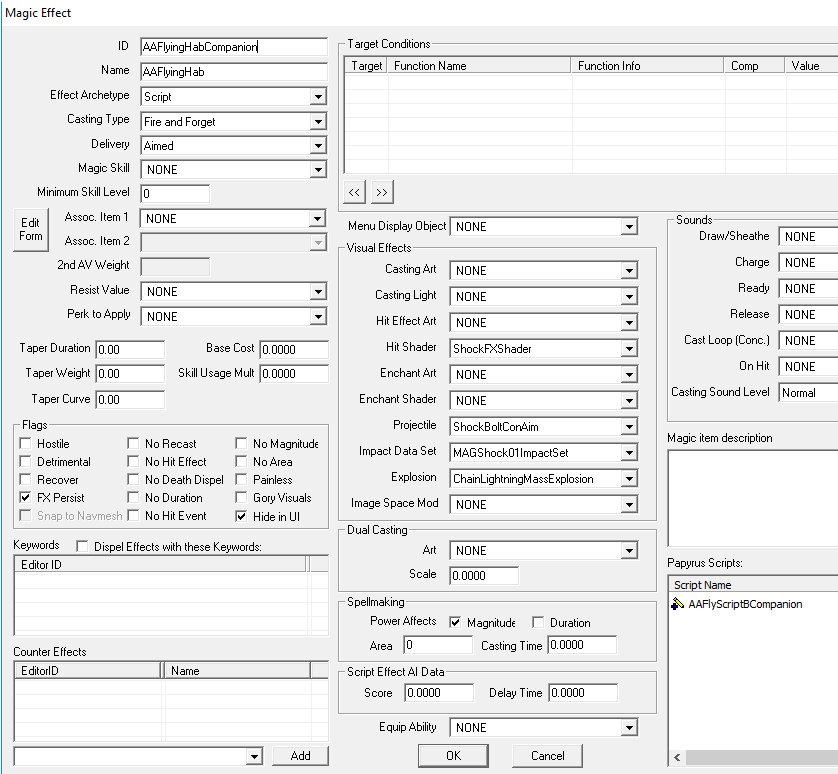Click the AAFlyScriptBCompanion script icon

point(678,604)
